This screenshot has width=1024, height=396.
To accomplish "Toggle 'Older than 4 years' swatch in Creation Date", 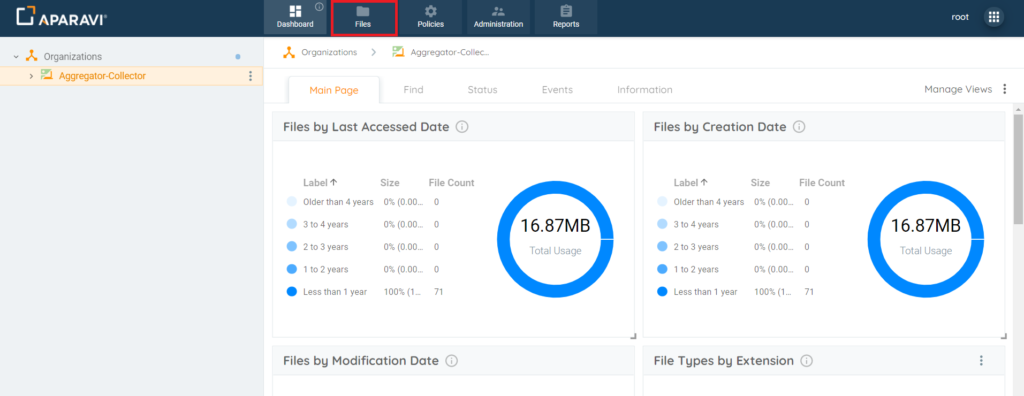I will 662,202.
